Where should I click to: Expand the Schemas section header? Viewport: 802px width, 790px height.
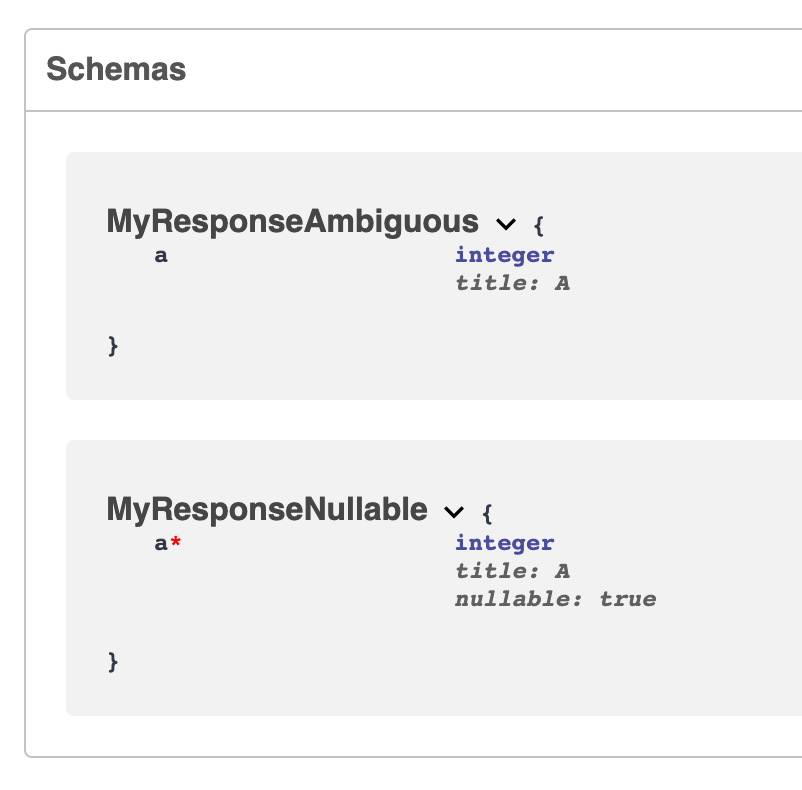pyautogui.click(x=117, y=69)
